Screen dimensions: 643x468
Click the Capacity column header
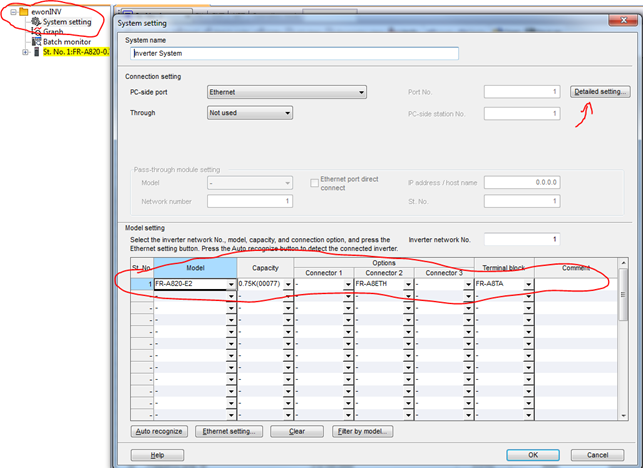coord(265,268)
